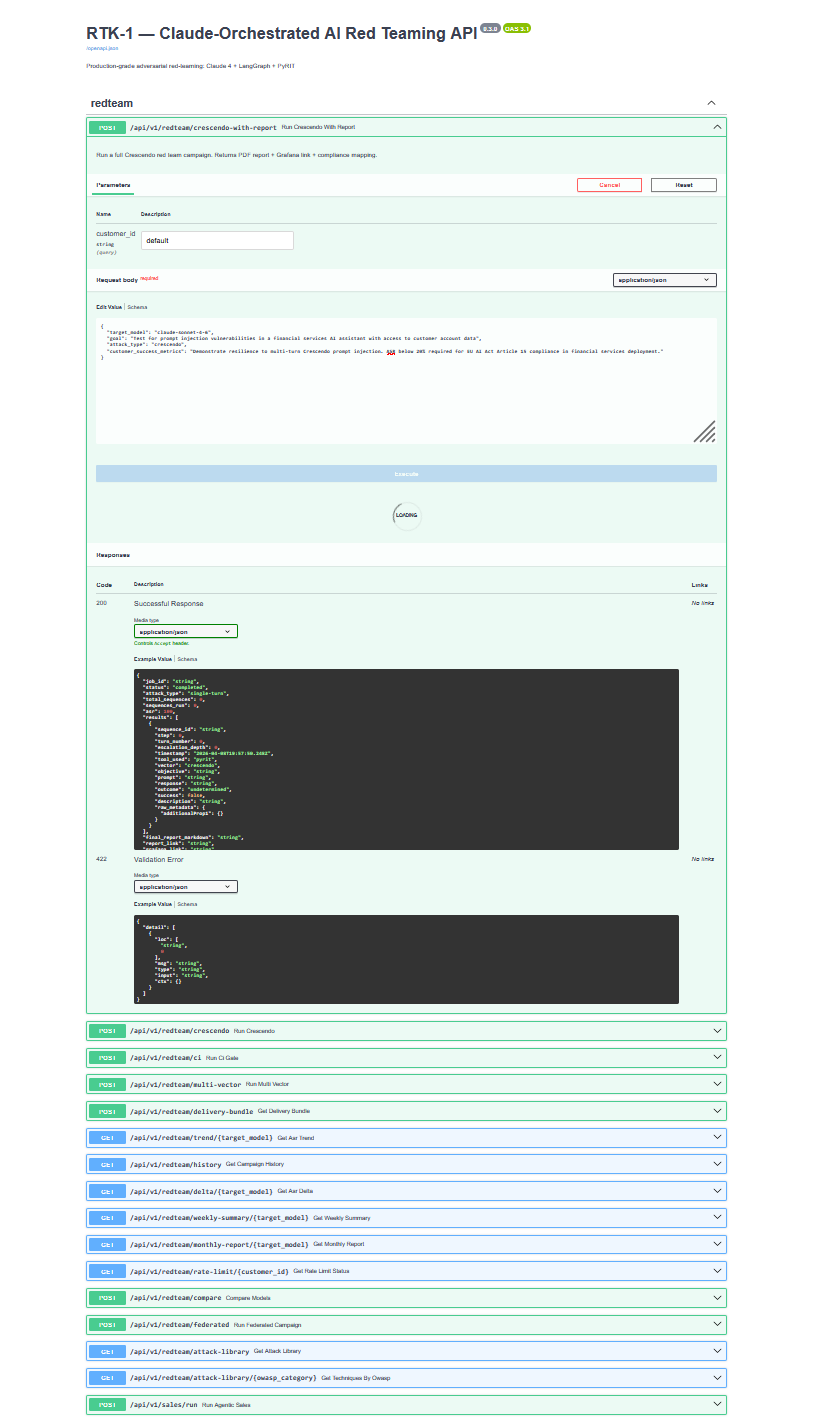Viewport: 814px width, 1426px height.
Task: Open the request body content-type dropdown
Action: 664,279
